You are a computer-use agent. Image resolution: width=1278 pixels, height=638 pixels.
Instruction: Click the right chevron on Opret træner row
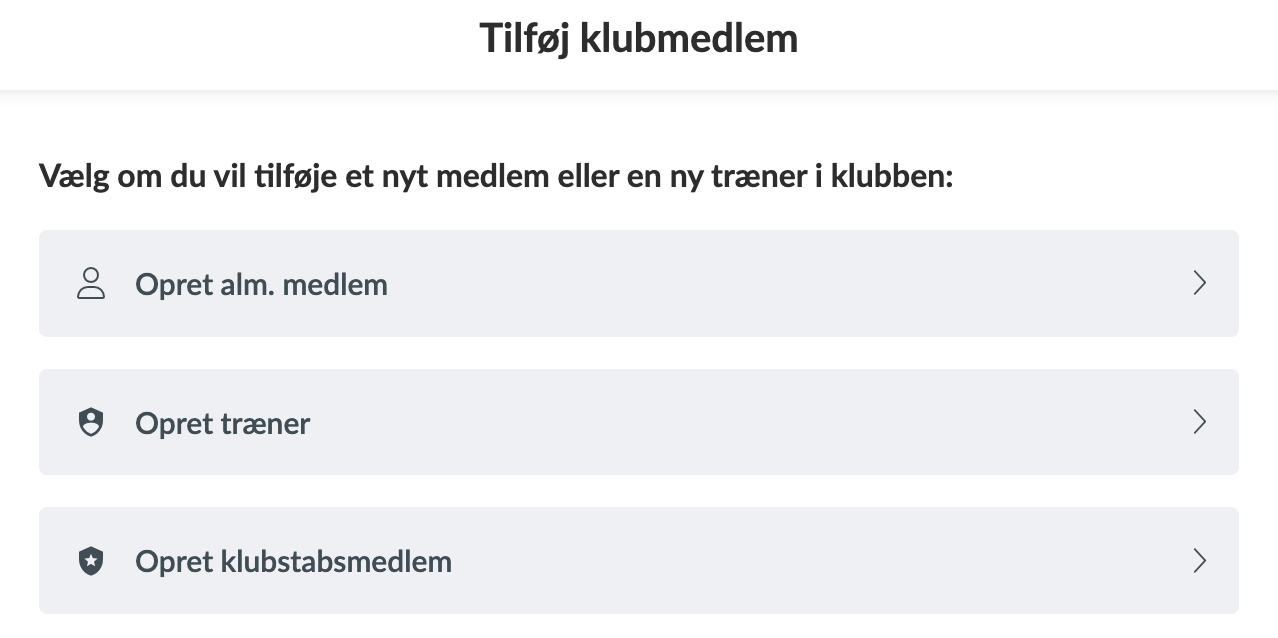pos(1200,422)
